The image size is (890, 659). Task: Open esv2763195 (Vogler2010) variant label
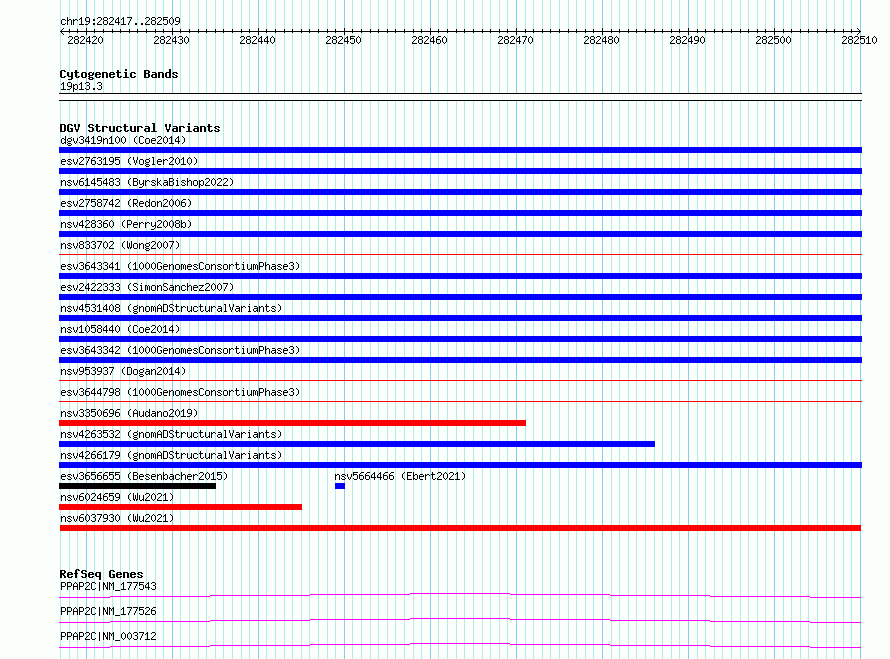click(x=129, y=161)
